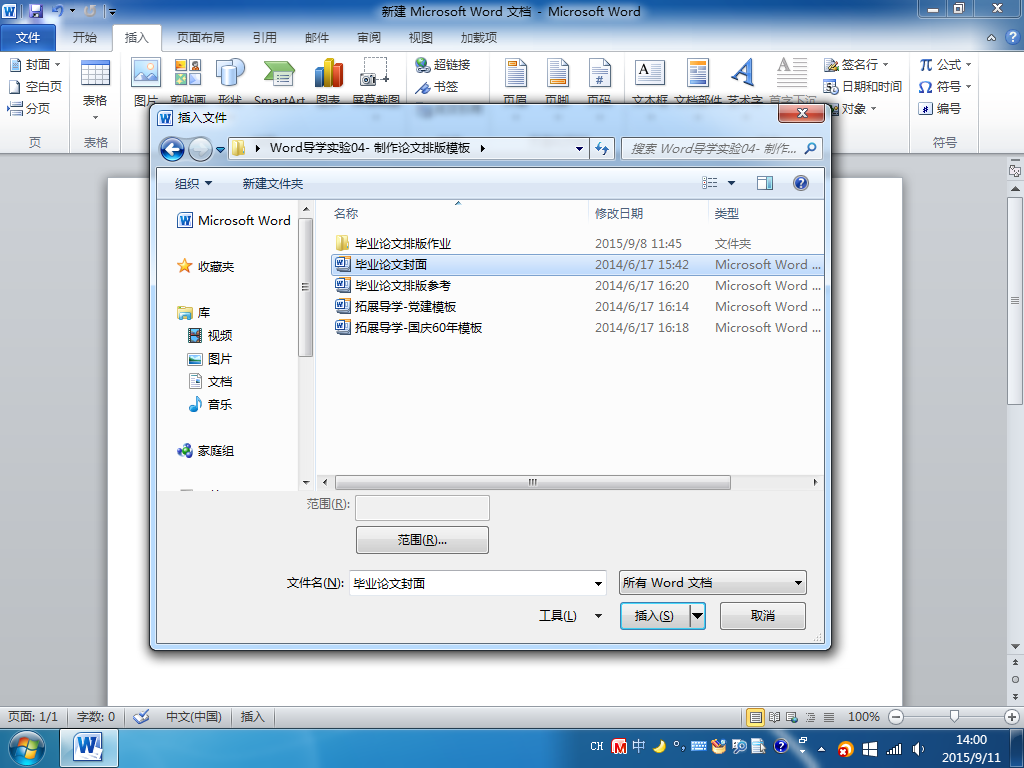Switch to Review (审阅) tab

(x=369, y=38)
